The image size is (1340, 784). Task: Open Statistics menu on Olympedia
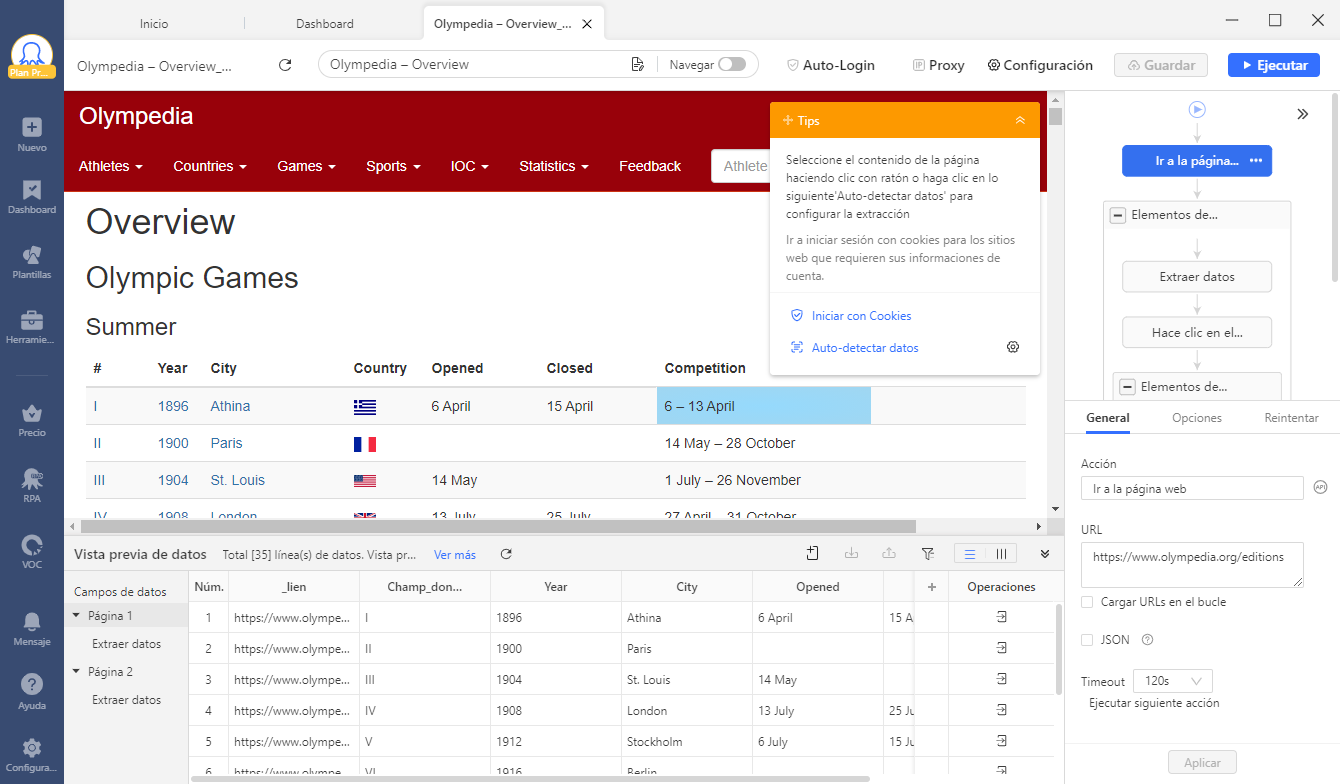click(554, 166)
